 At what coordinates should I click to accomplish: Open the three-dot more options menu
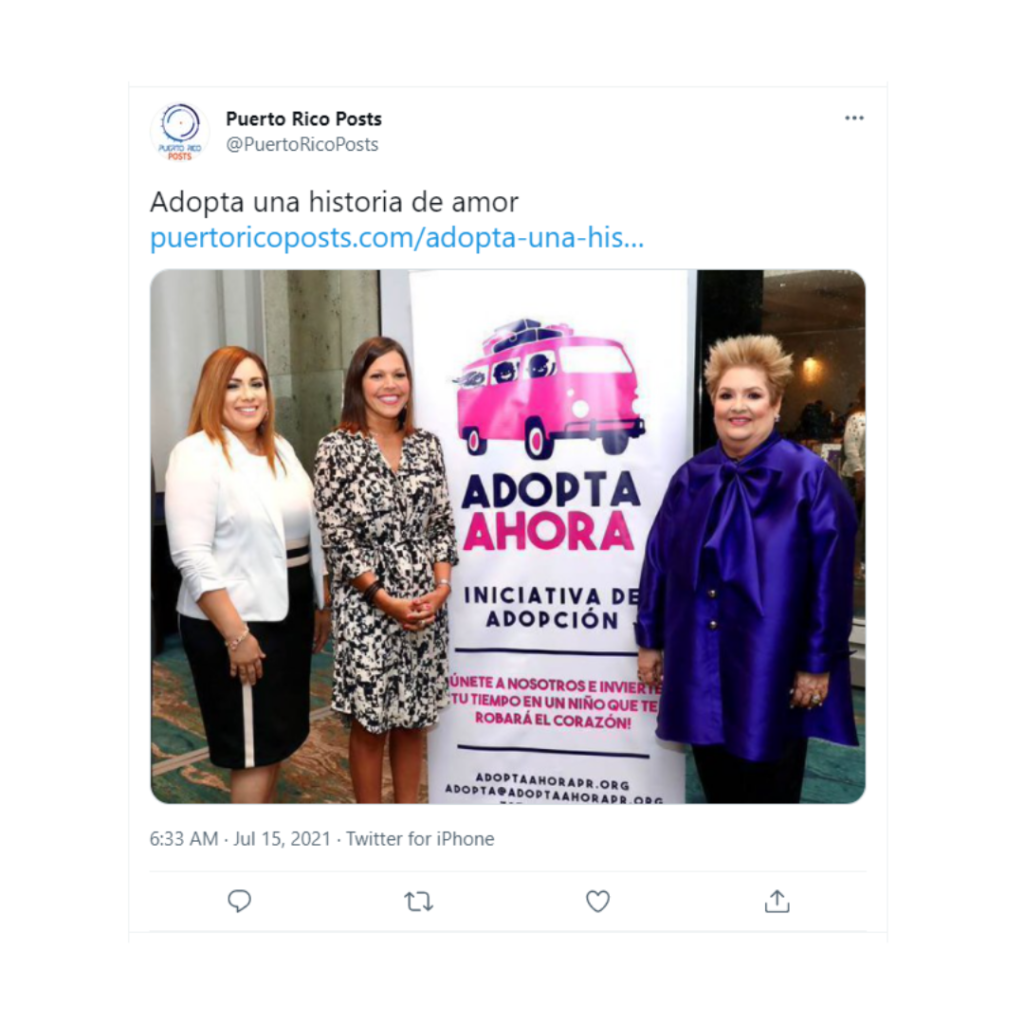click(854, 118)
